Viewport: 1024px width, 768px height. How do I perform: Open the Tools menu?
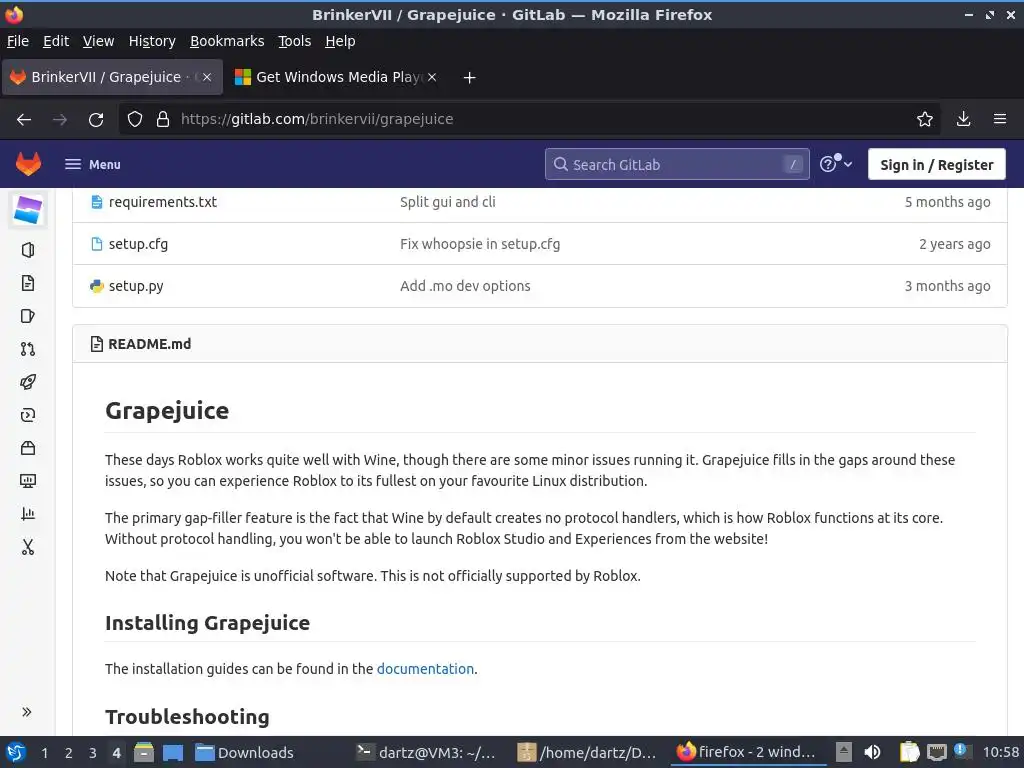(295, 41)
